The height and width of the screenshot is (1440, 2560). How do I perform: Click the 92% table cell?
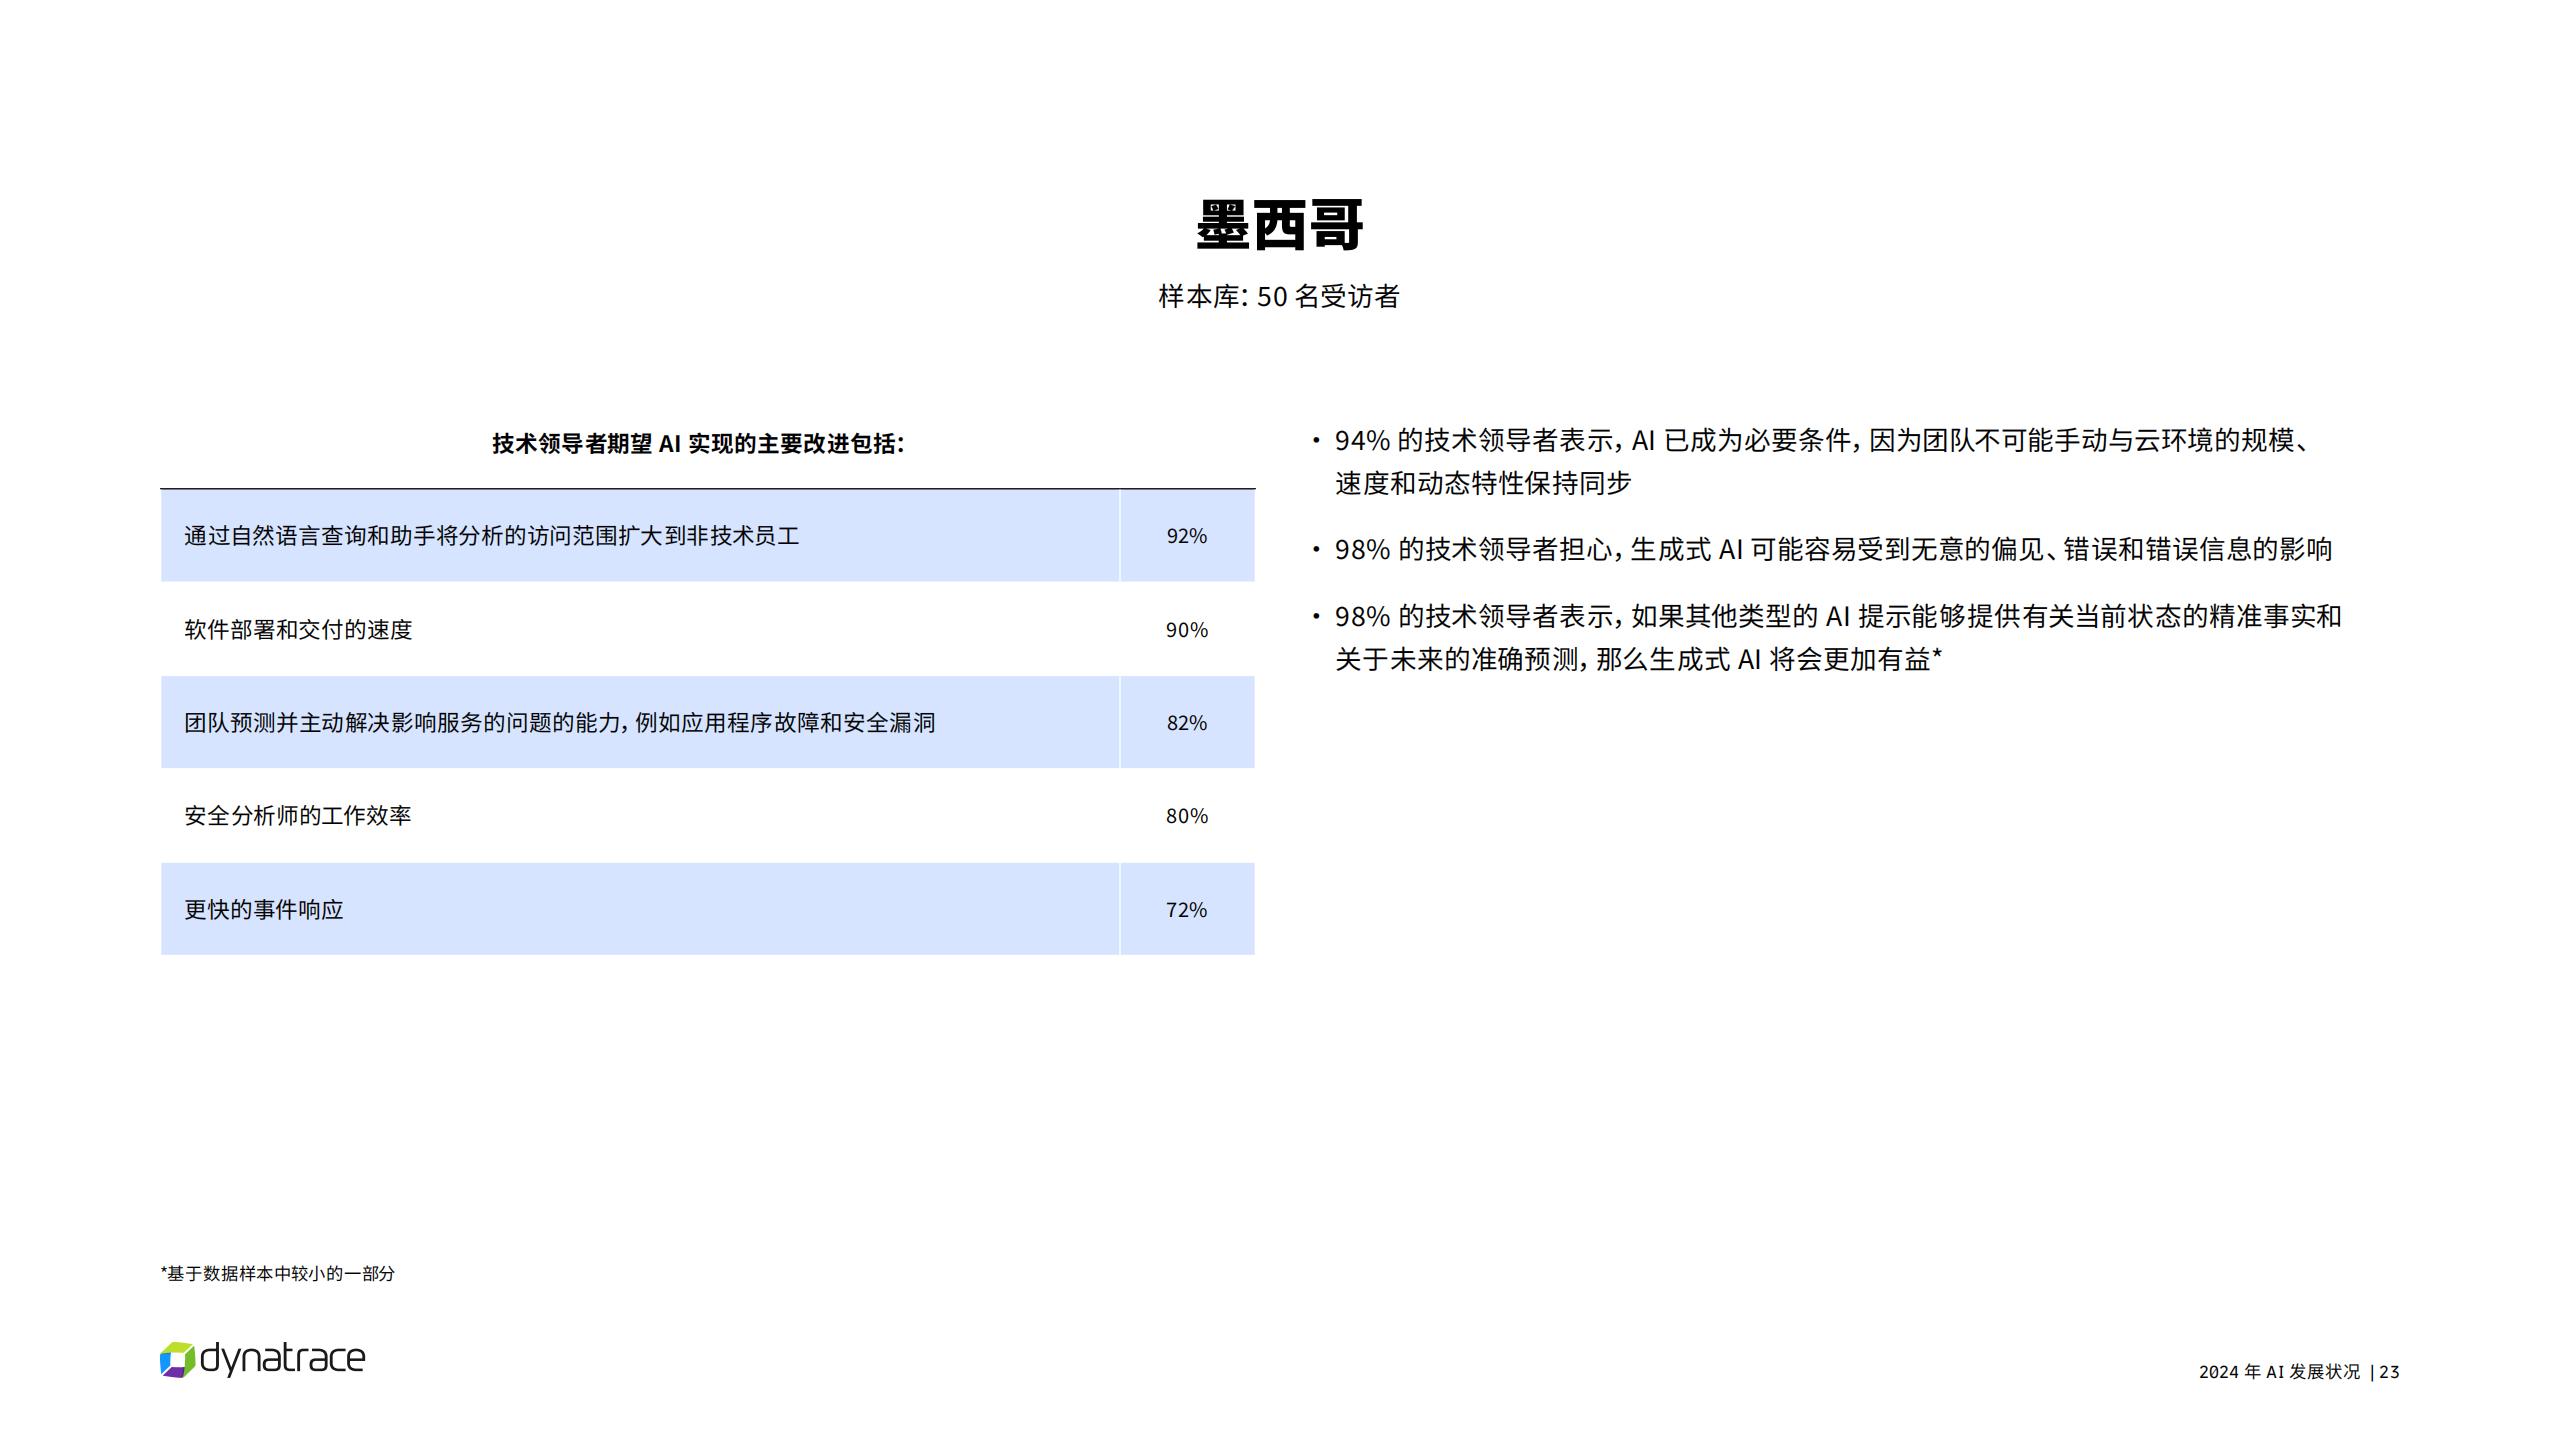pyautogui.click(x=1187, y=536)
